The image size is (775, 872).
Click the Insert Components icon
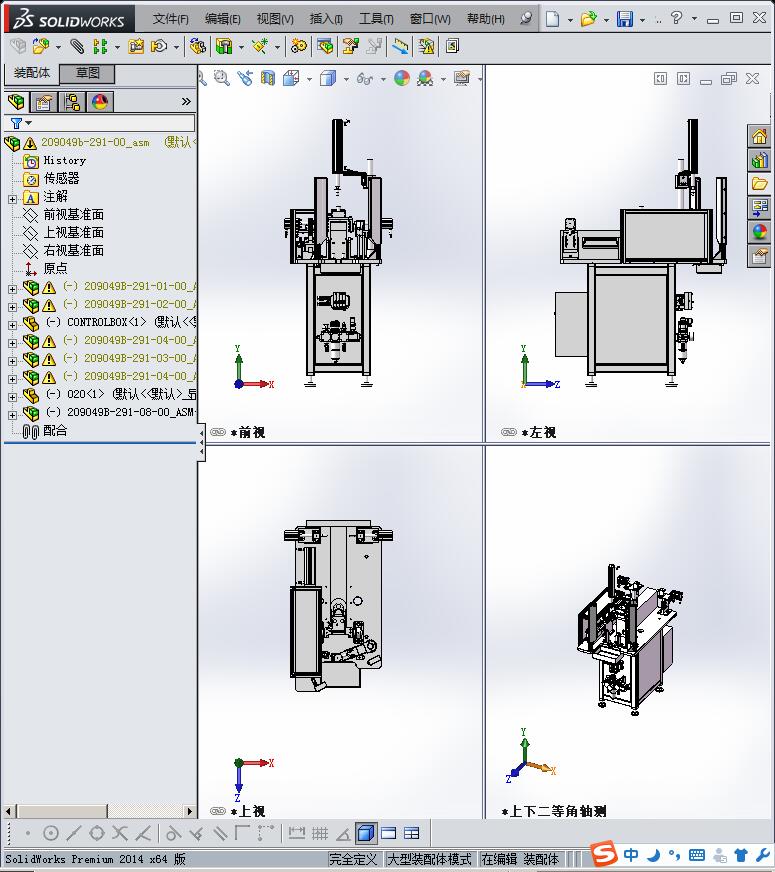(x=41, y=46)
